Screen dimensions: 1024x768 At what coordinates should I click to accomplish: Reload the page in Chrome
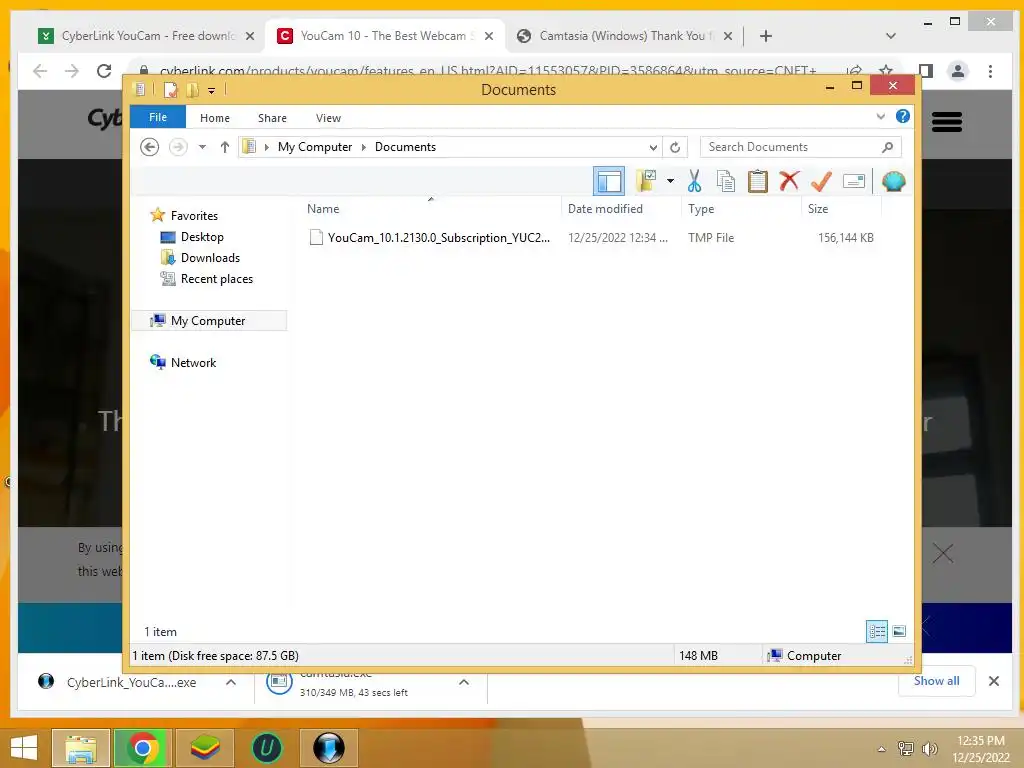(104, 71)
